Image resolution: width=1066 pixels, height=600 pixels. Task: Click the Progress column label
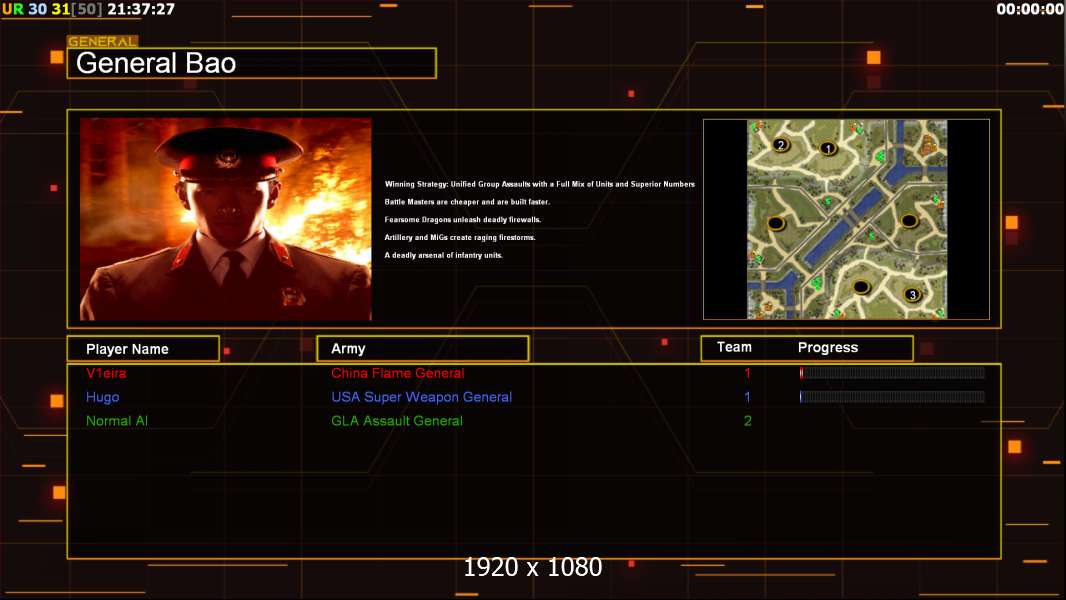[827, 348]
